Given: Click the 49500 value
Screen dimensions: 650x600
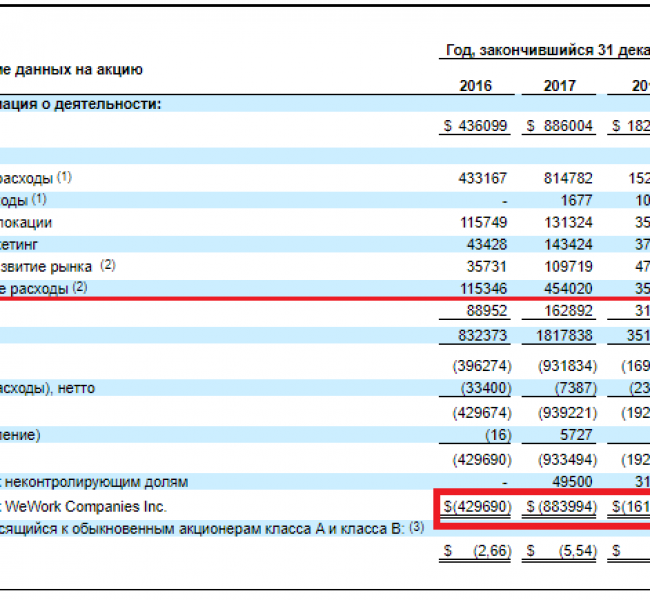Looking at the screenshot, I should 572,482.
